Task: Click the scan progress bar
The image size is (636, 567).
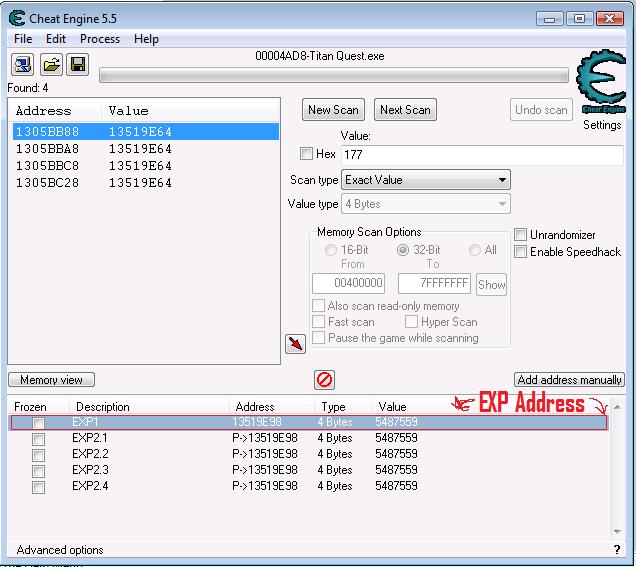Action: 334,75
